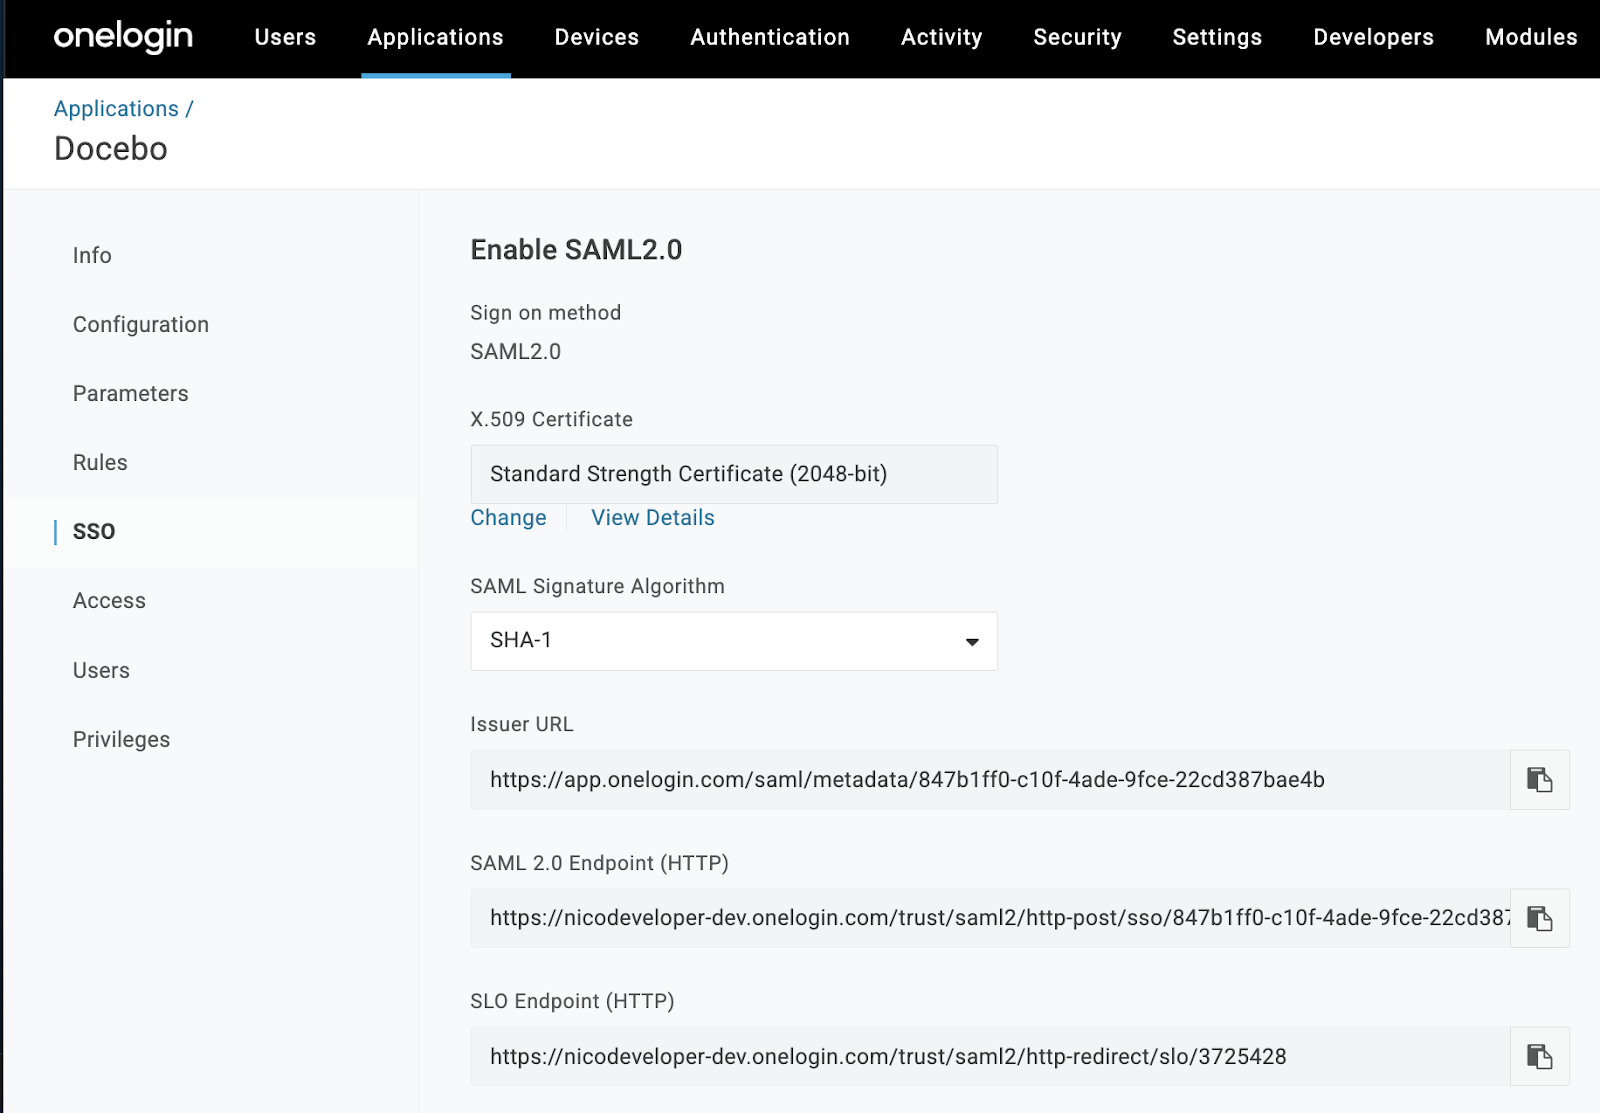The image size is (1600, 1113).
Task: Copy the SLO Endpoint URL
Action: coord(1539,1056)
